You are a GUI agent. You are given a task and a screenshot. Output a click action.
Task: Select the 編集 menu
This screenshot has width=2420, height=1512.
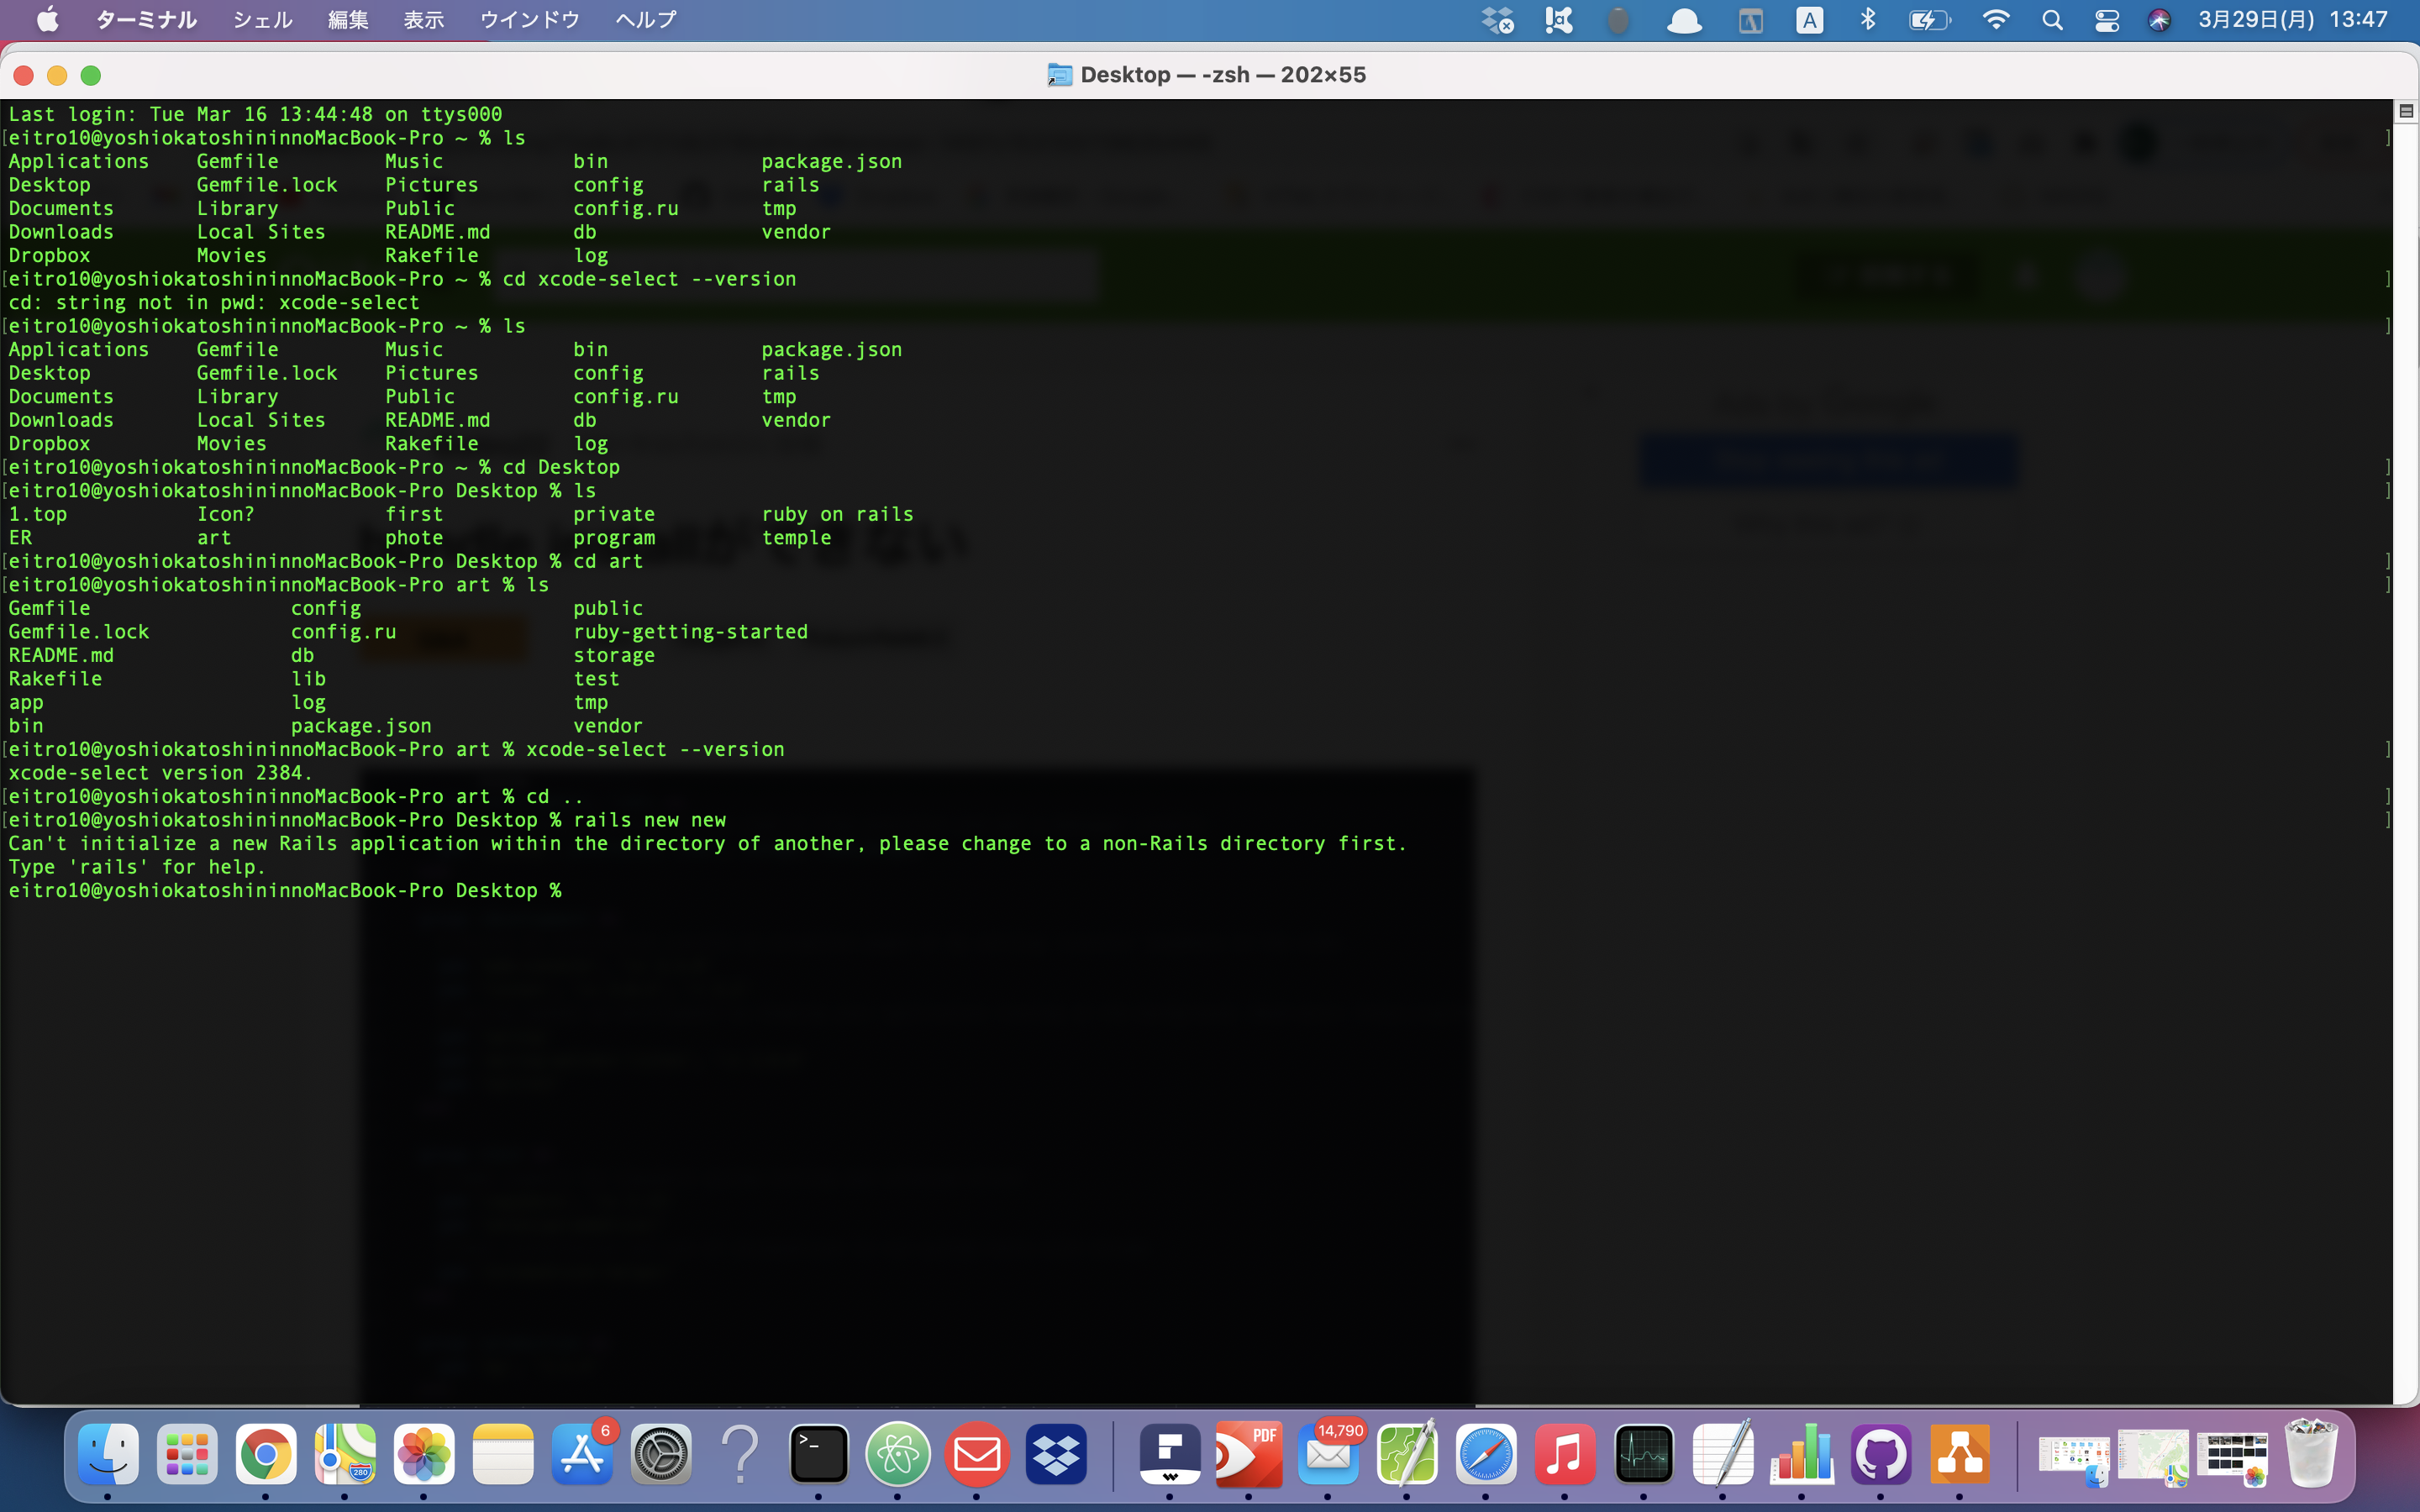click(343, 19)
